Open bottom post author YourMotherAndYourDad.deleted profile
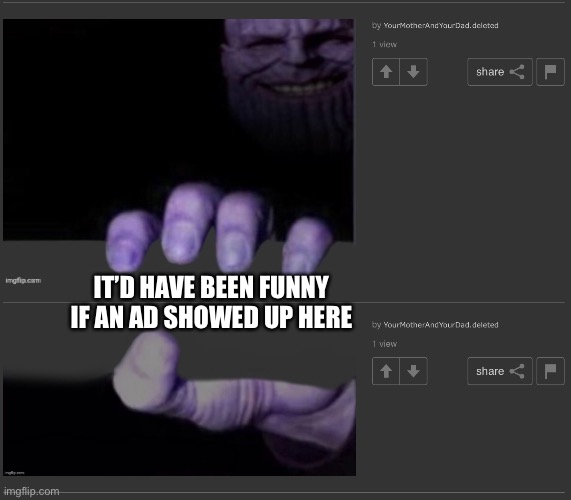Screen dimensions: 571x500 coord(441,325)
